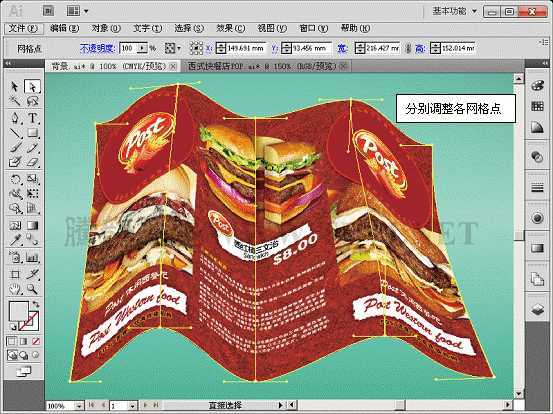This screenshot has width=553, height=414.
Task: Choose the Slice tool
Action: click(x=32, y=274)
